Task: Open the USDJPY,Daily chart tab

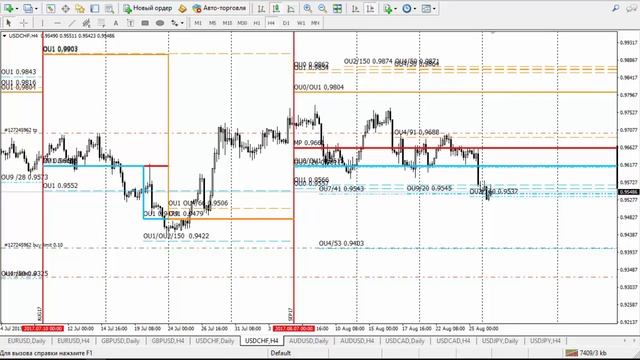Action: coord(500,340)
